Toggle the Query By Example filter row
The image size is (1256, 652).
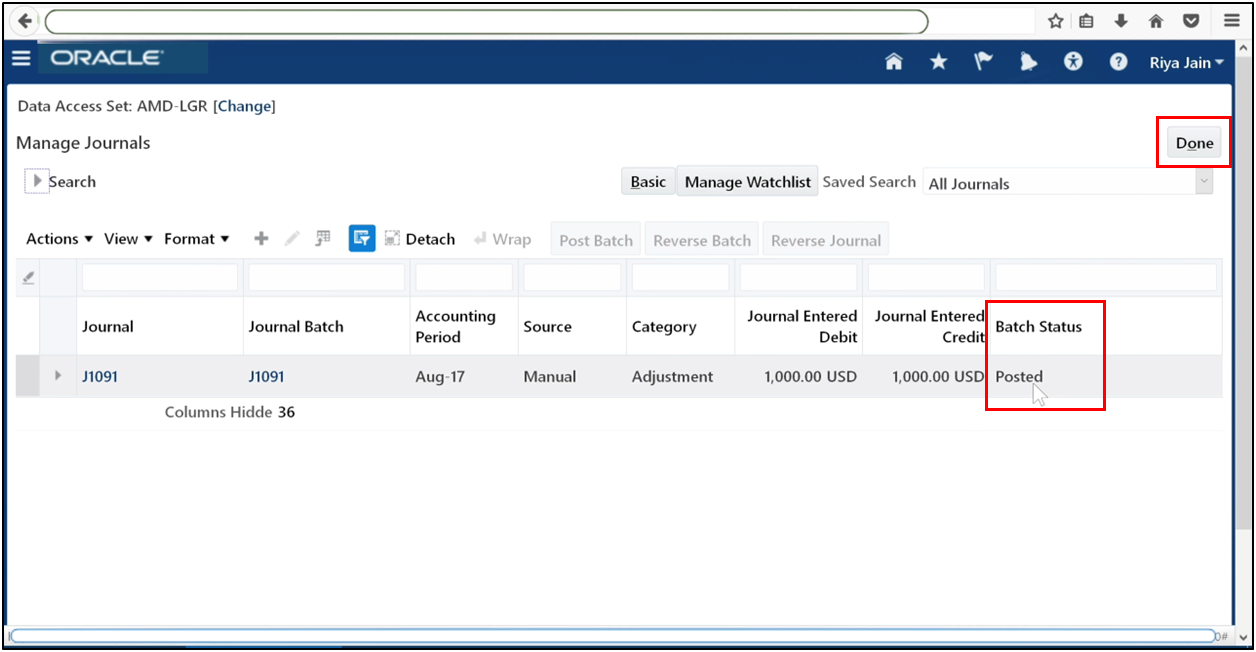pyautogui.click(x=362, y=238)
